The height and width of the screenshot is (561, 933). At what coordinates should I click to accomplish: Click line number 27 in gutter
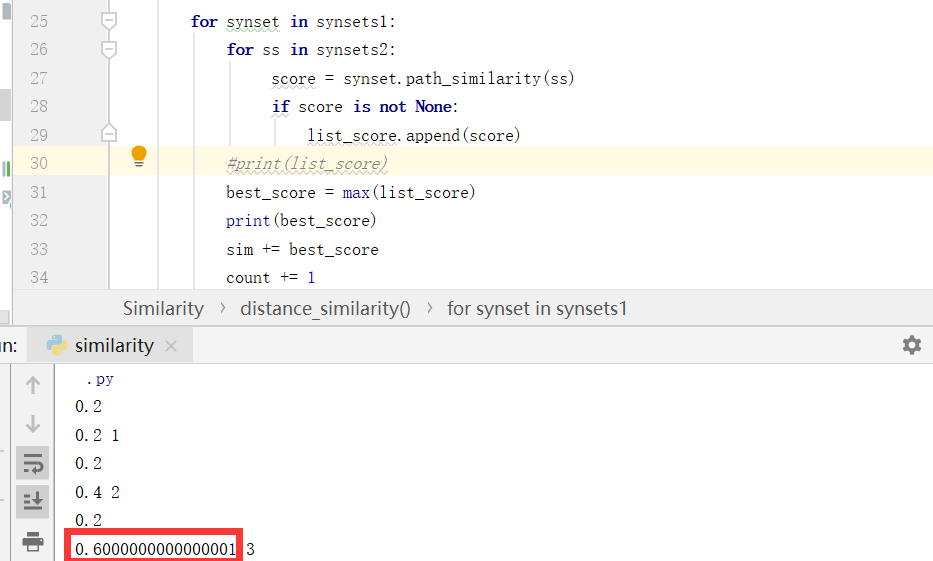pos(39,78)
